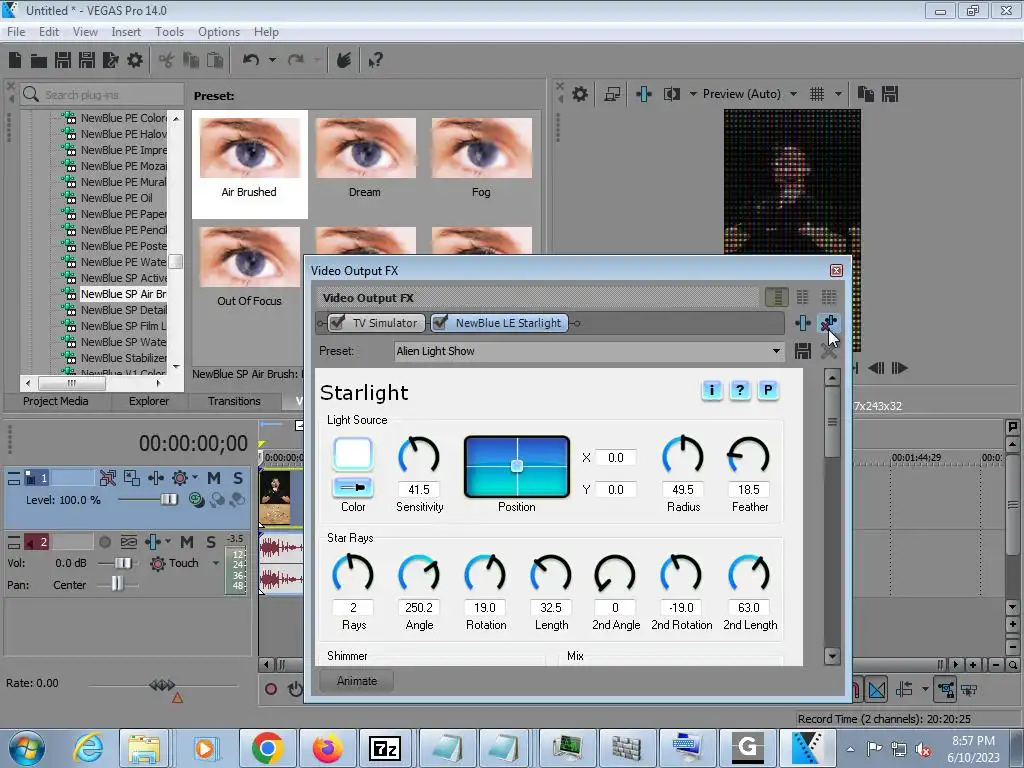Expand the Undo history dropdown arrow
Screen dimensions: 1024x768
tap(272, 60)
